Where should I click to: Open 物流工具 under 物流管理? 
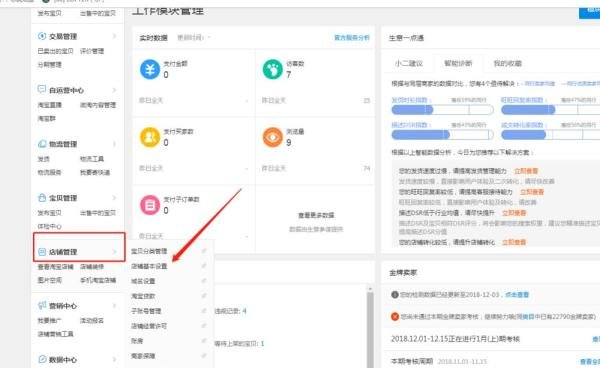(92, 159)
